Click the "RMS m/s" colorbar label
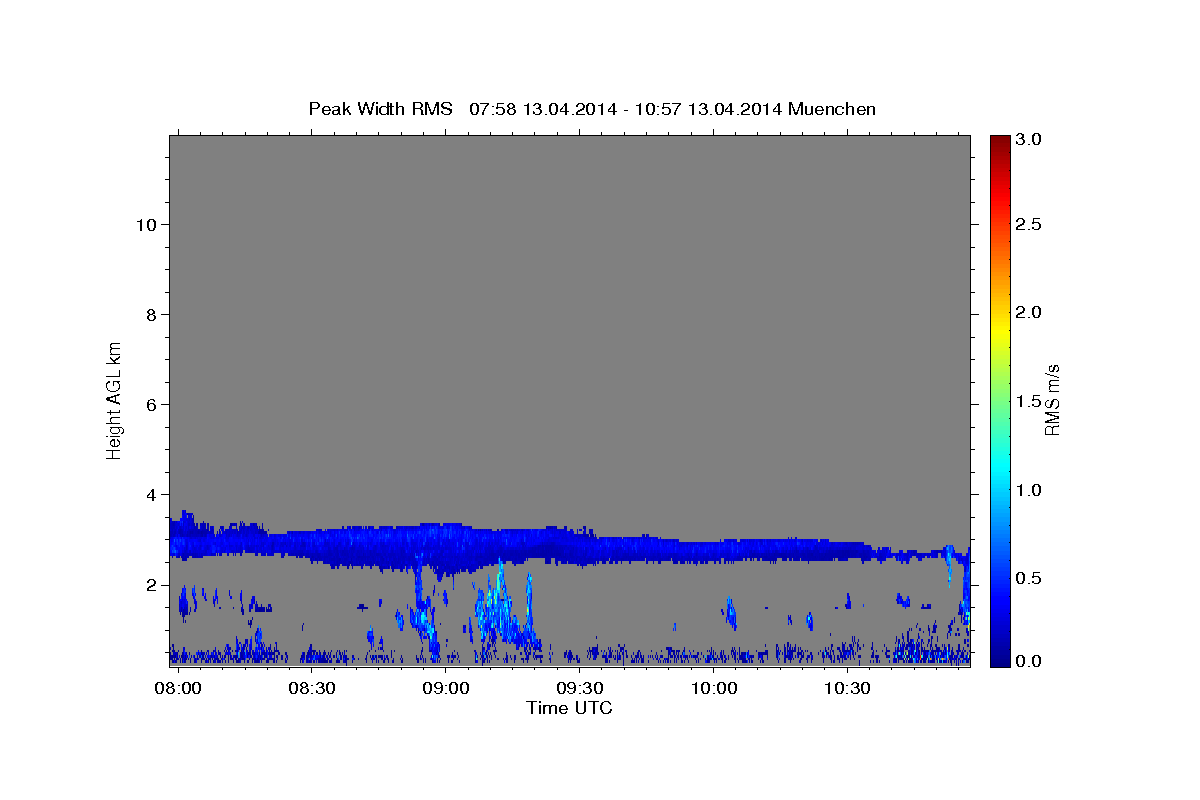 [1052, 400]
